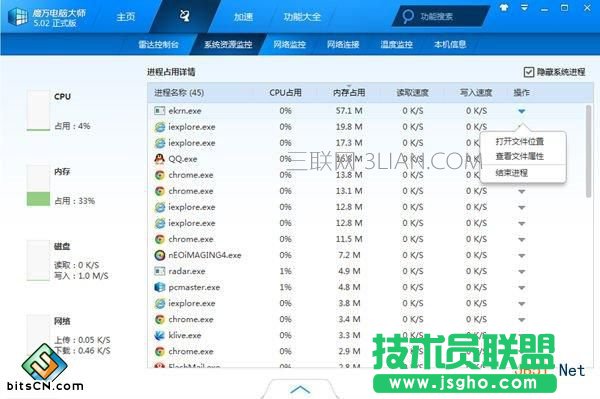Select 57.1 M memory value
The width and height of the screenshot is (600, 399).
click(x=349, y=111)
